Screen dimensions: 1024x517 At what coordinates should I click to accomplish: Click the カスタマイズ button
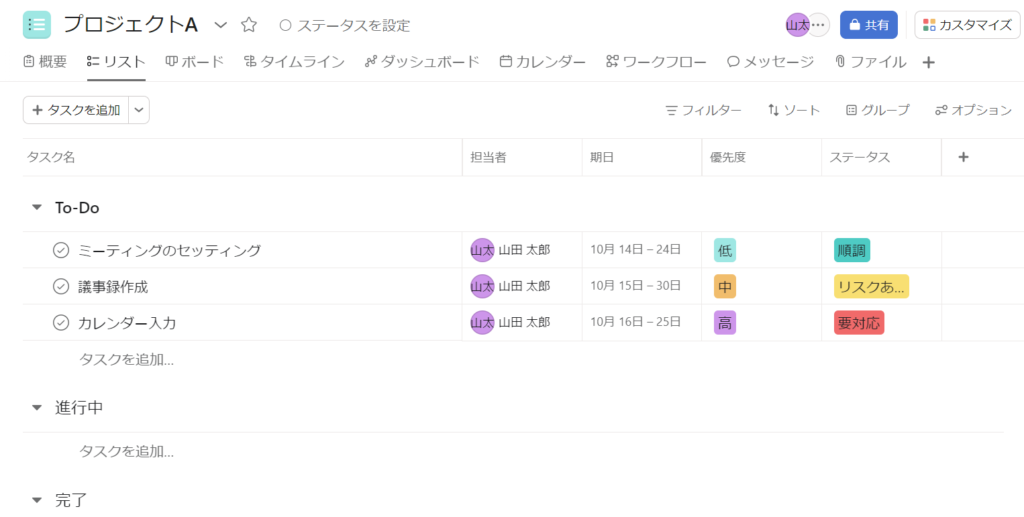coord(966,25)
